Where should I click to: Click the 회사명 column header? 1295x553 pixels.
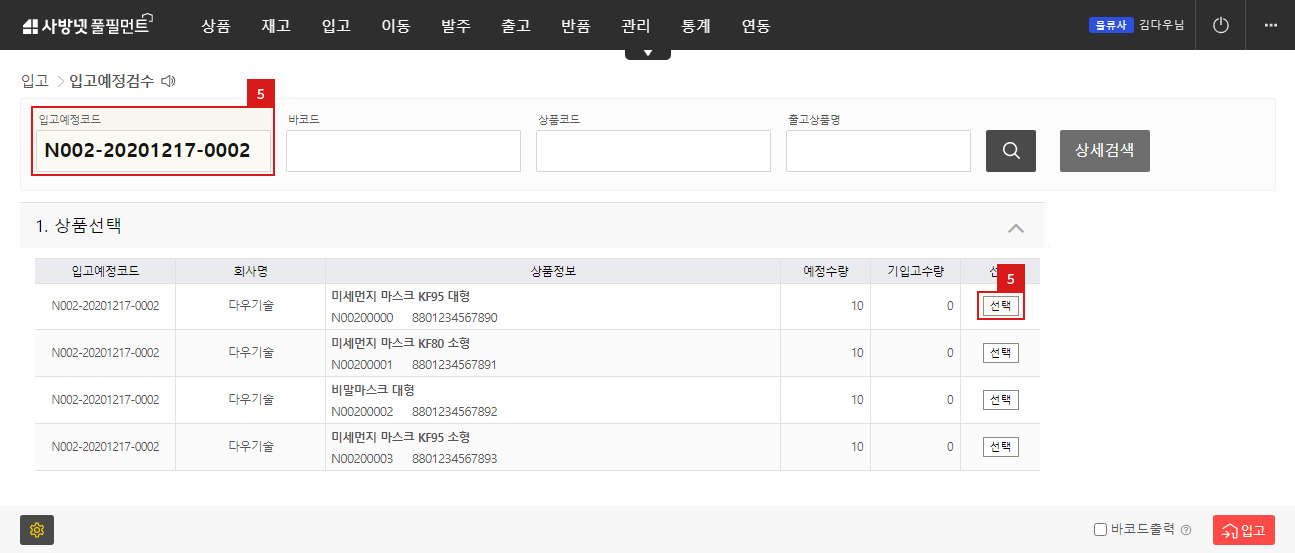point(250,271)
